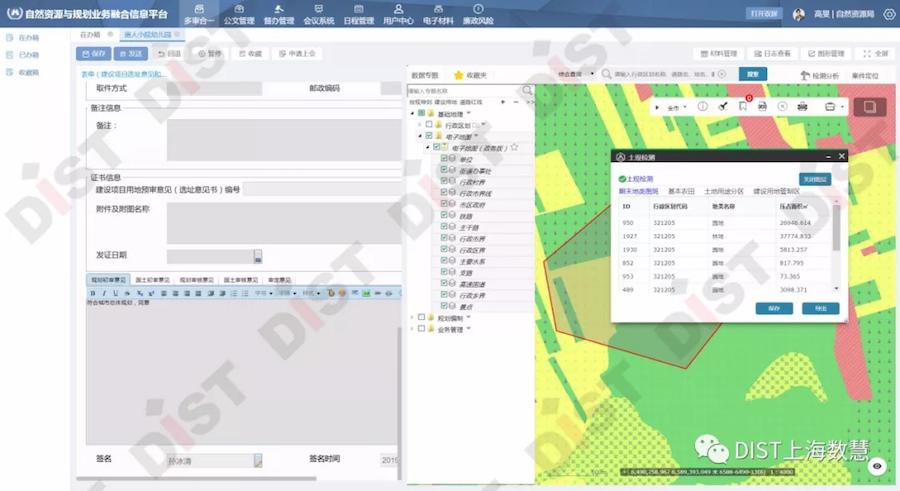Click the blue search button beside map search
900x491 pixels.
point(752,74)
